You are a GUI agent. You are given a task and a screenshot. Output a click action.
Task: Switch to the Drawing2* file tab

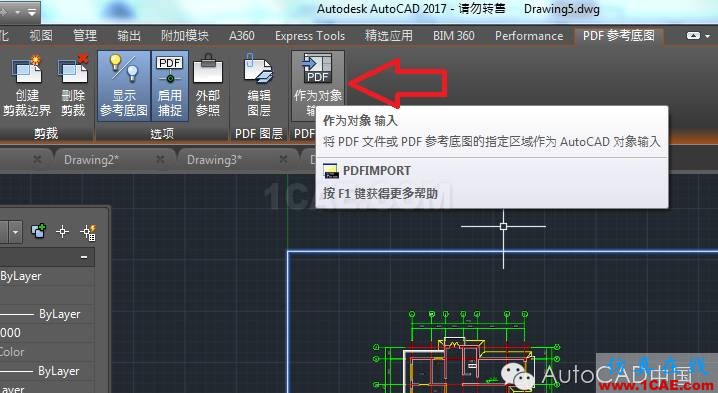[x=91, y=160]
